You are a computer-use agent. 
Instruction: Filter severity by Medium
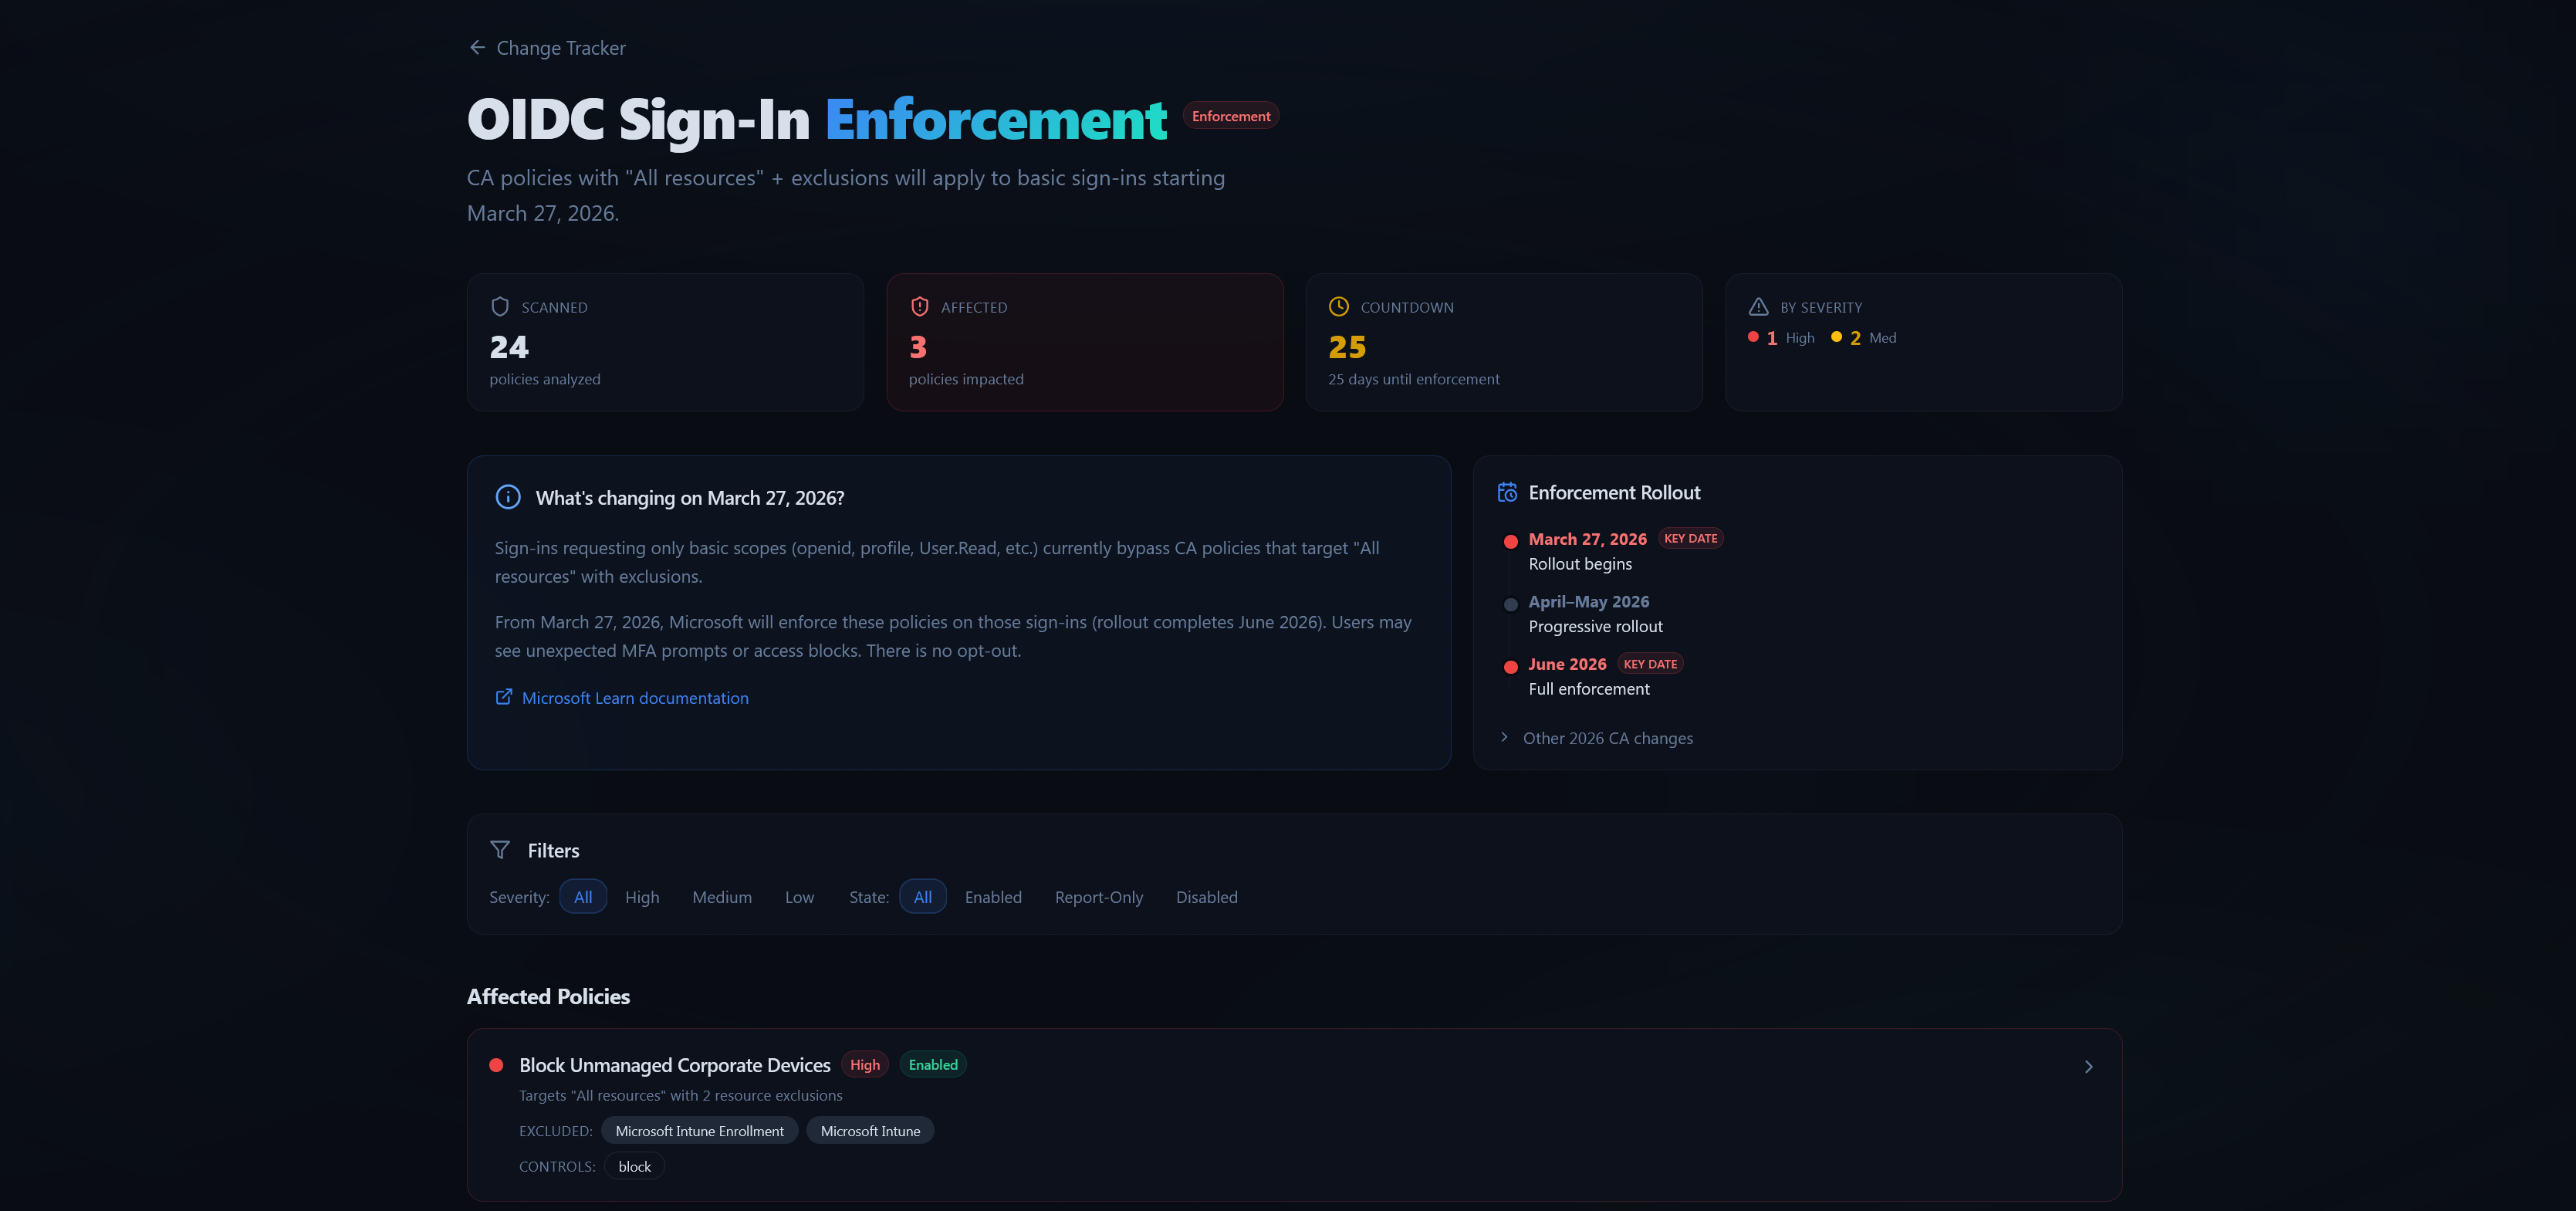[722, 897]
